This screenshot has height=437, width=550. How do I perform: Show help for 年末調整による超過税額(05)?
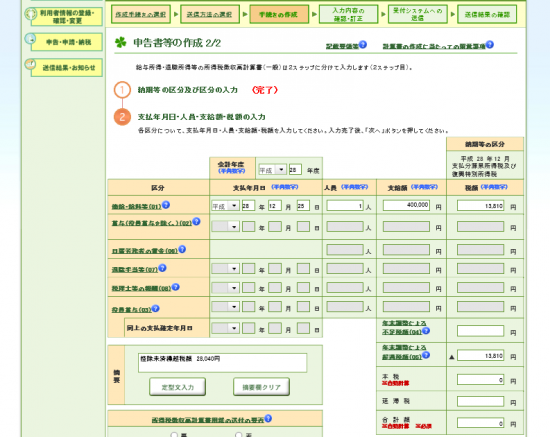pyautogui.click(x=426, y=355)
